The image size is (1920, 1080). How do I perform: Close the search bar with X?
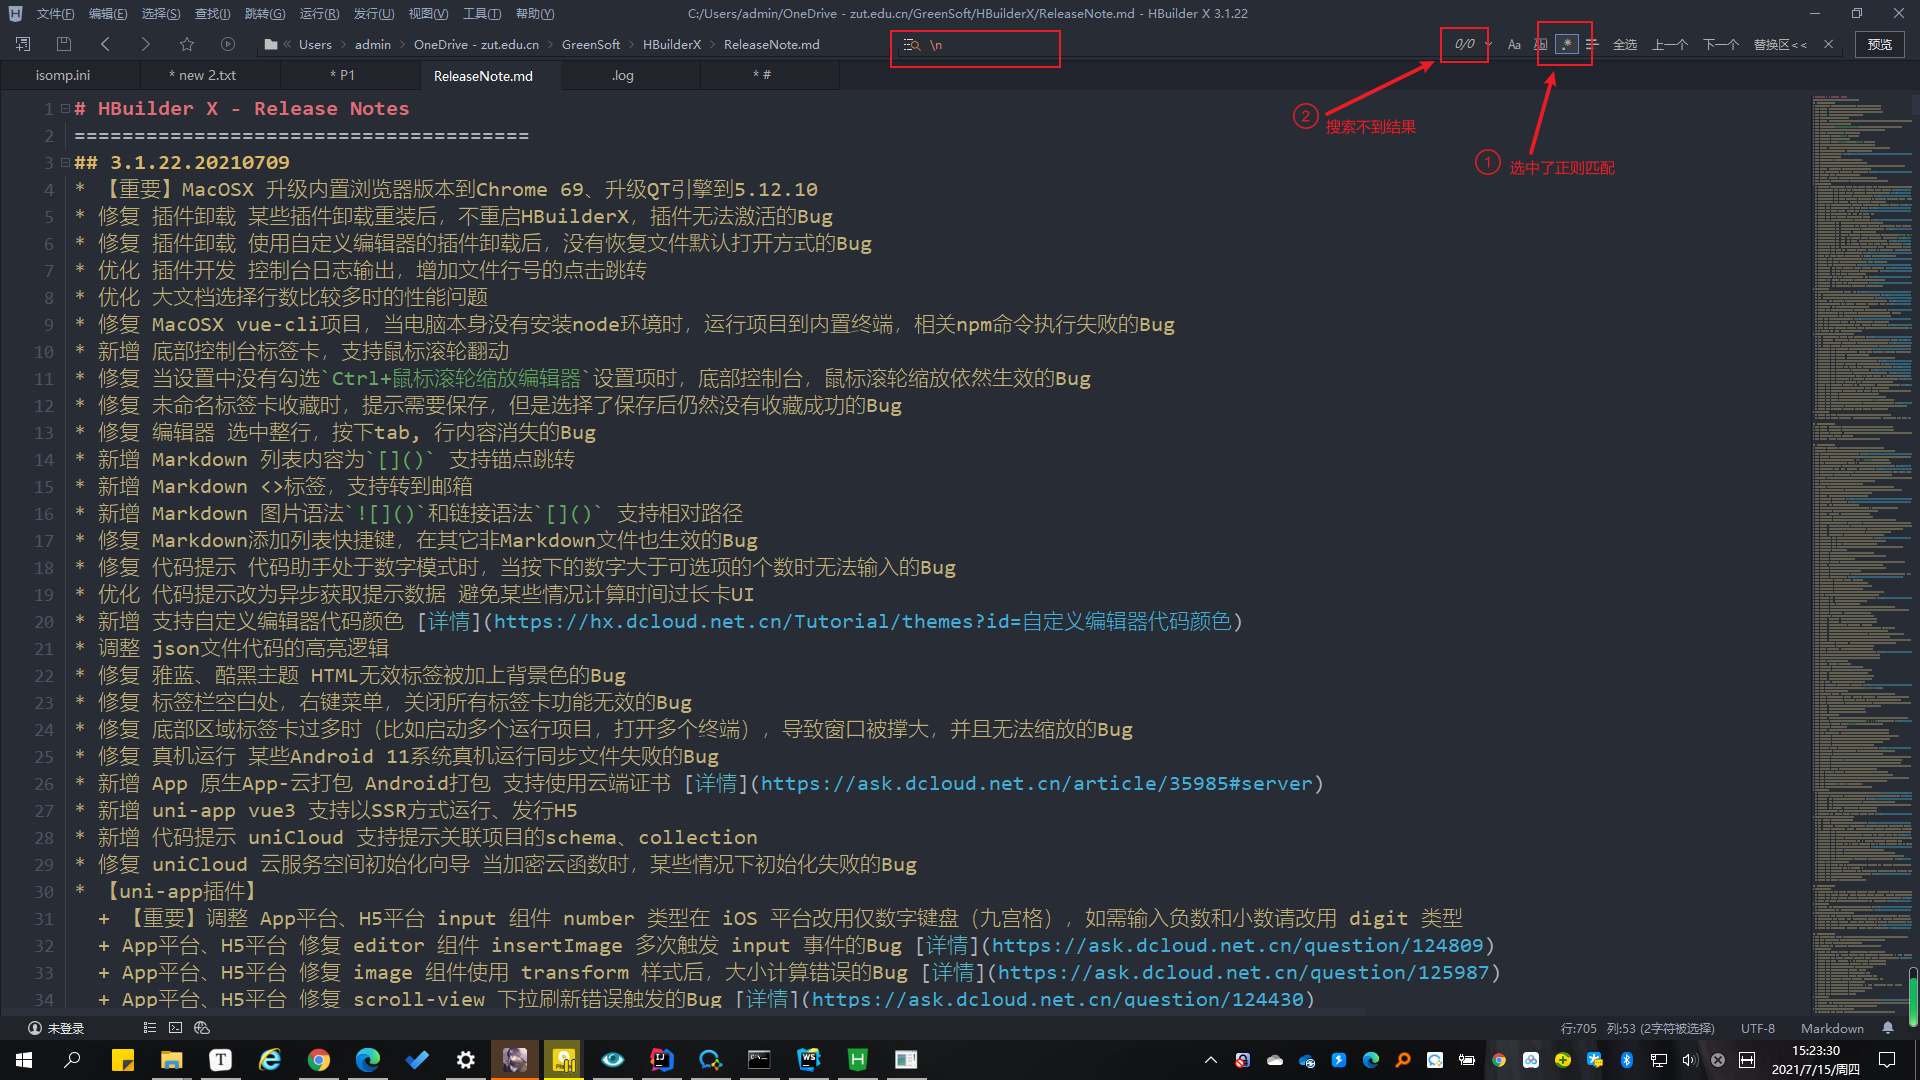[x=1828, y=45]
